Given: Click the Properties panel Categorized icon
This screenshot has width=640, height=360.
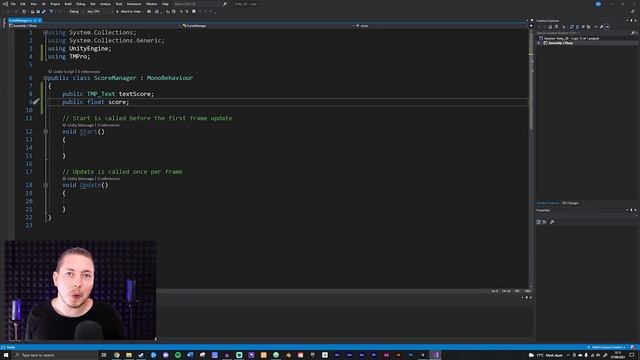Looking at the screenshot, I should click(x=539, y=222).
